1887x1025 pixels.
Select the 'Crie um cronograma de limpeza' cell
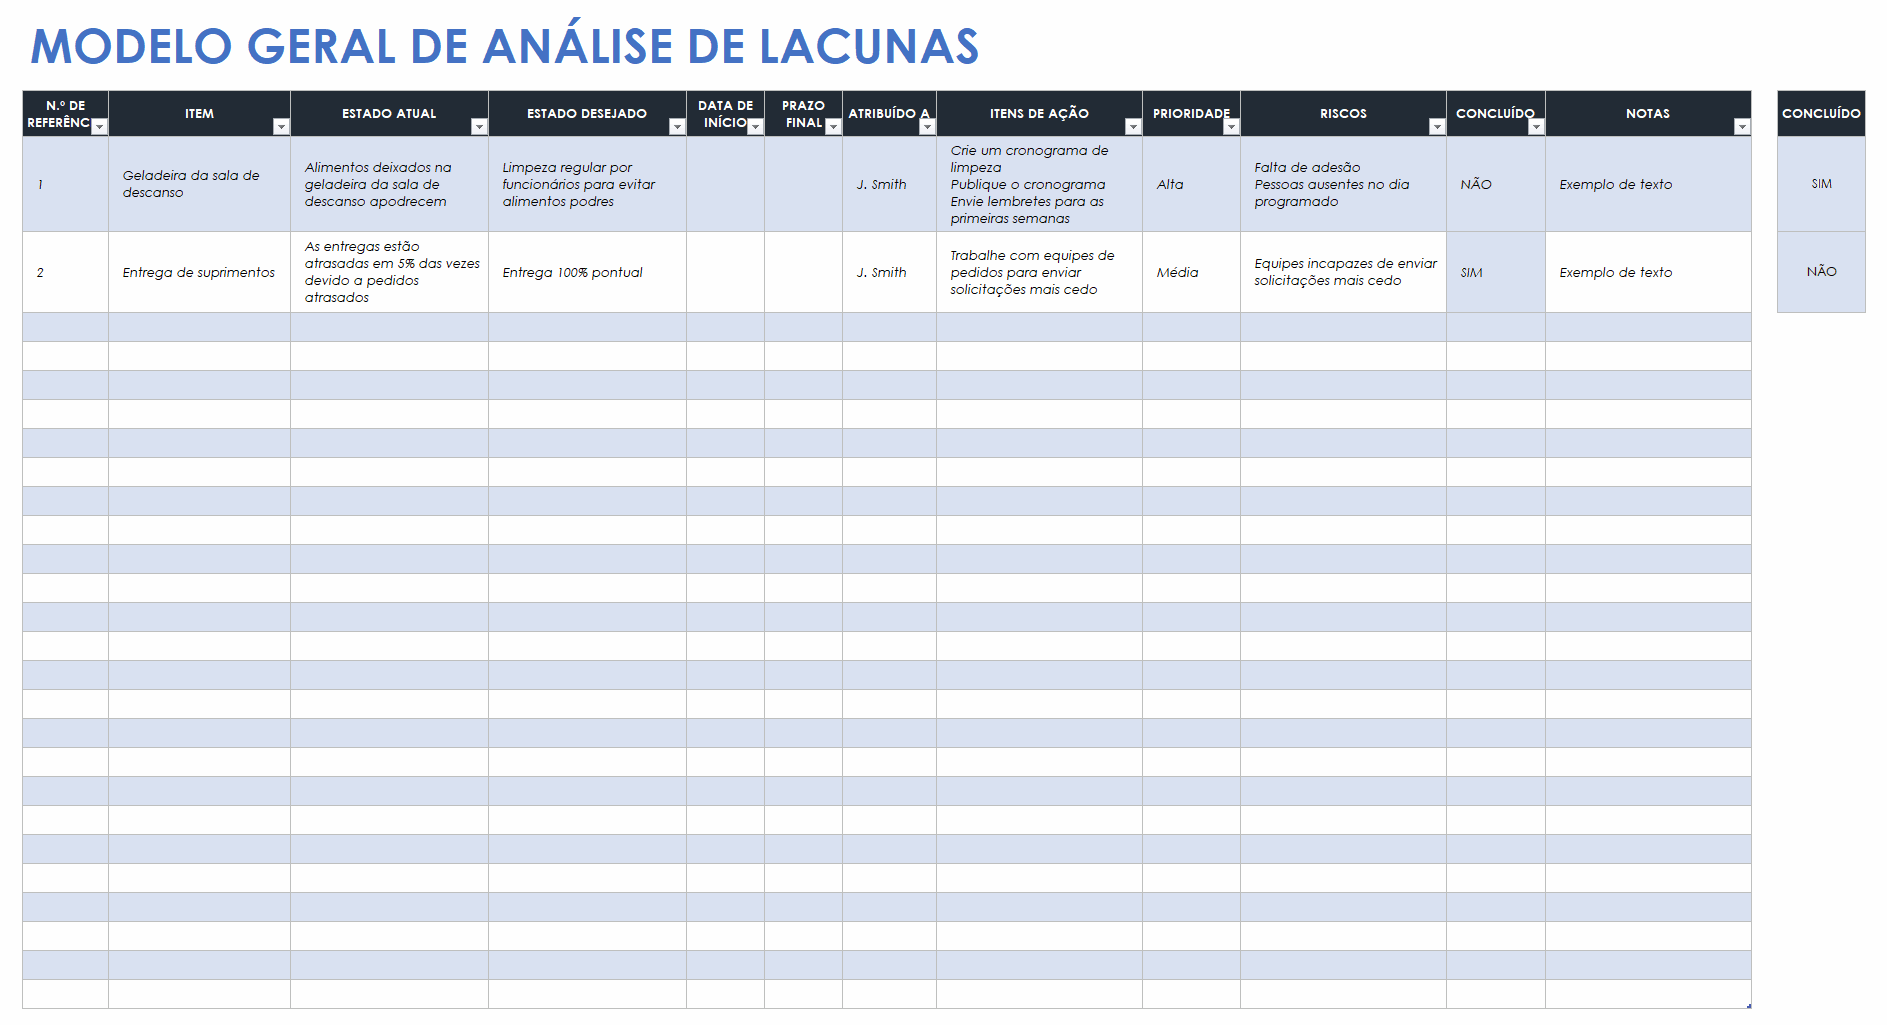click(1039, 184)
